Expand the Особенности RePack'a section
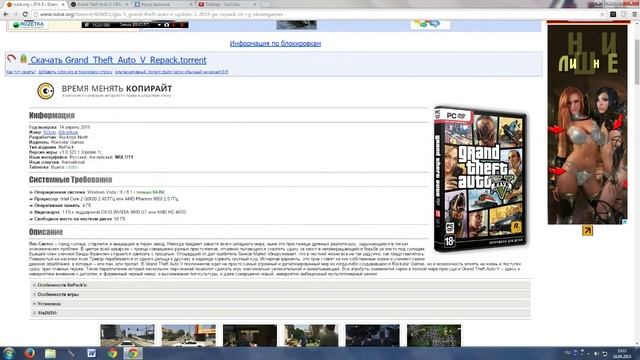The image size is (640, 360). [280, 285]
